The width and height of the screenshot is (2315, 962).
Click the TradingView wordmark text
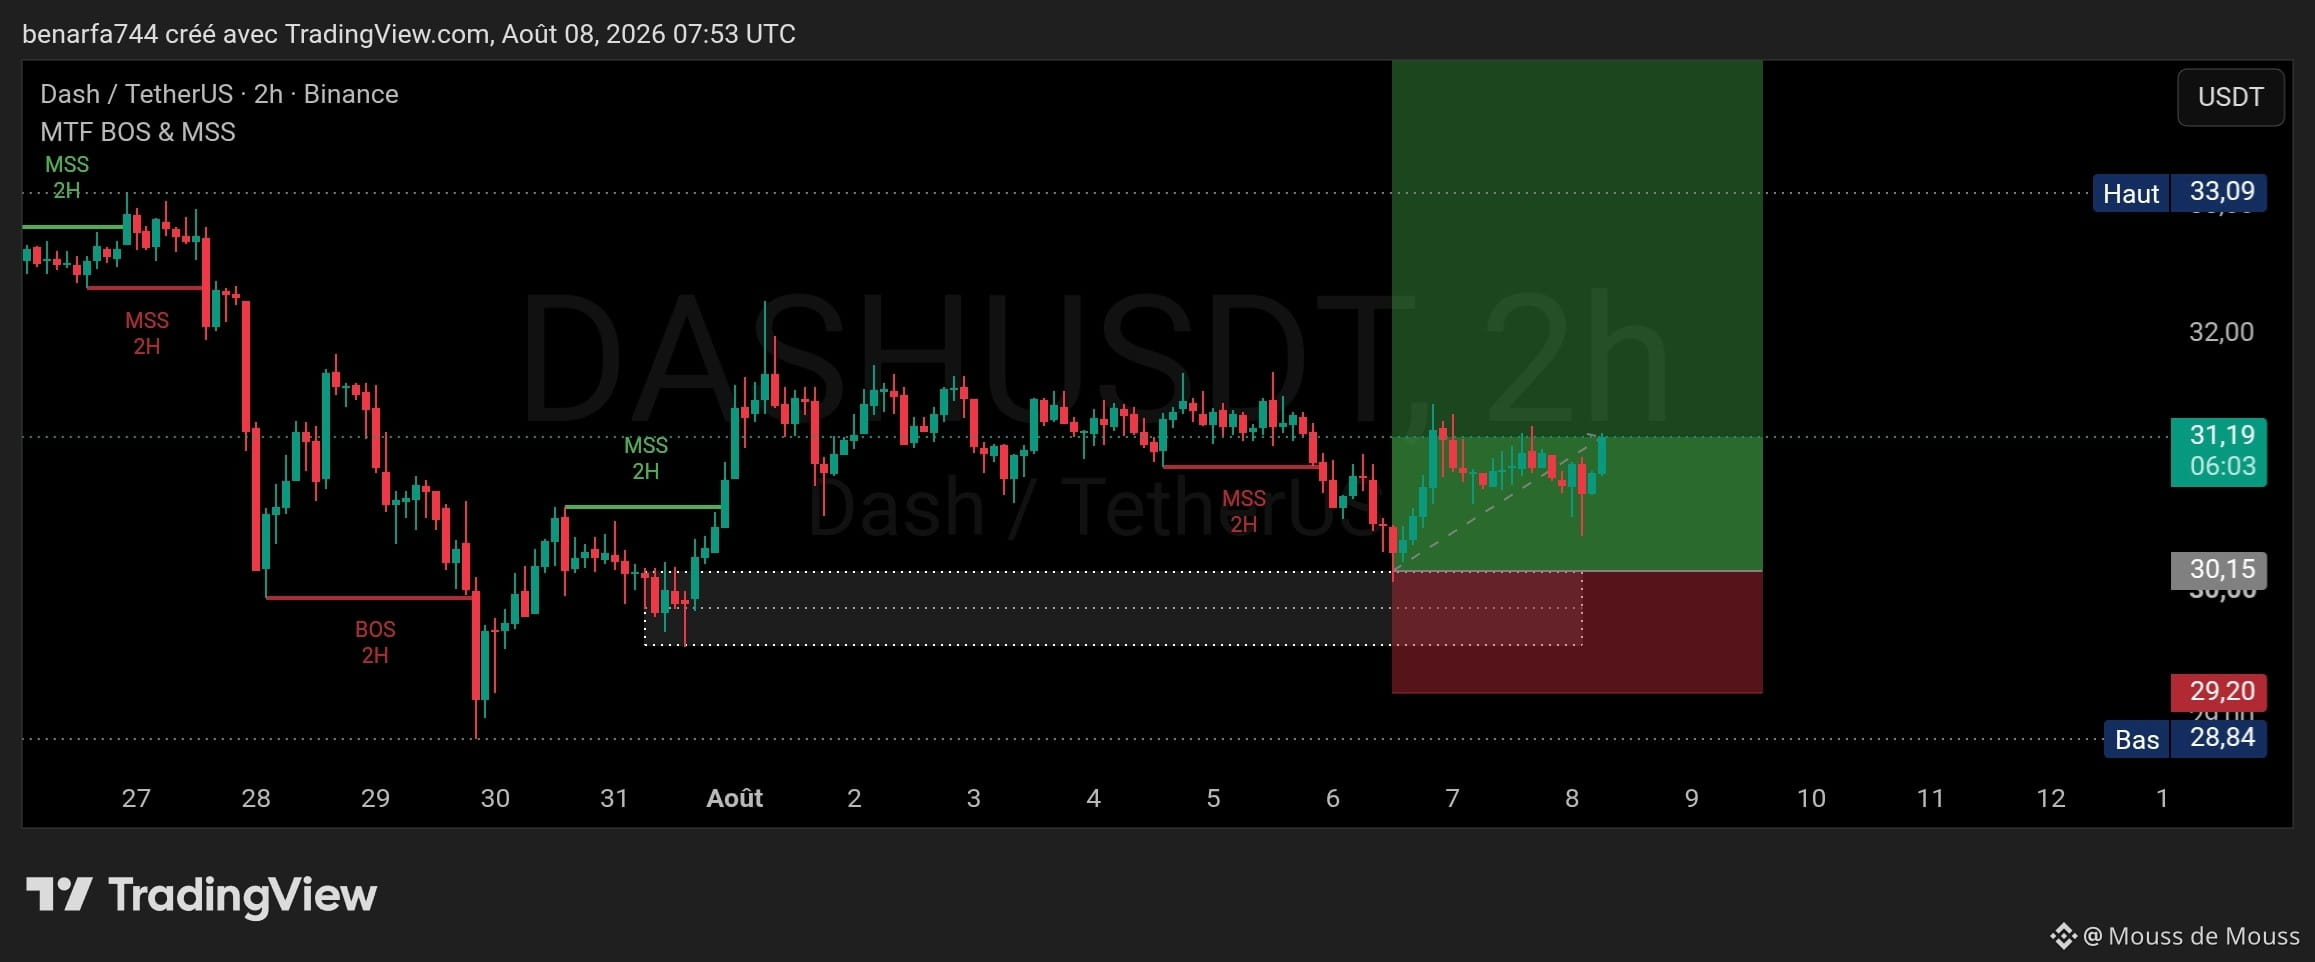point(243,896)
